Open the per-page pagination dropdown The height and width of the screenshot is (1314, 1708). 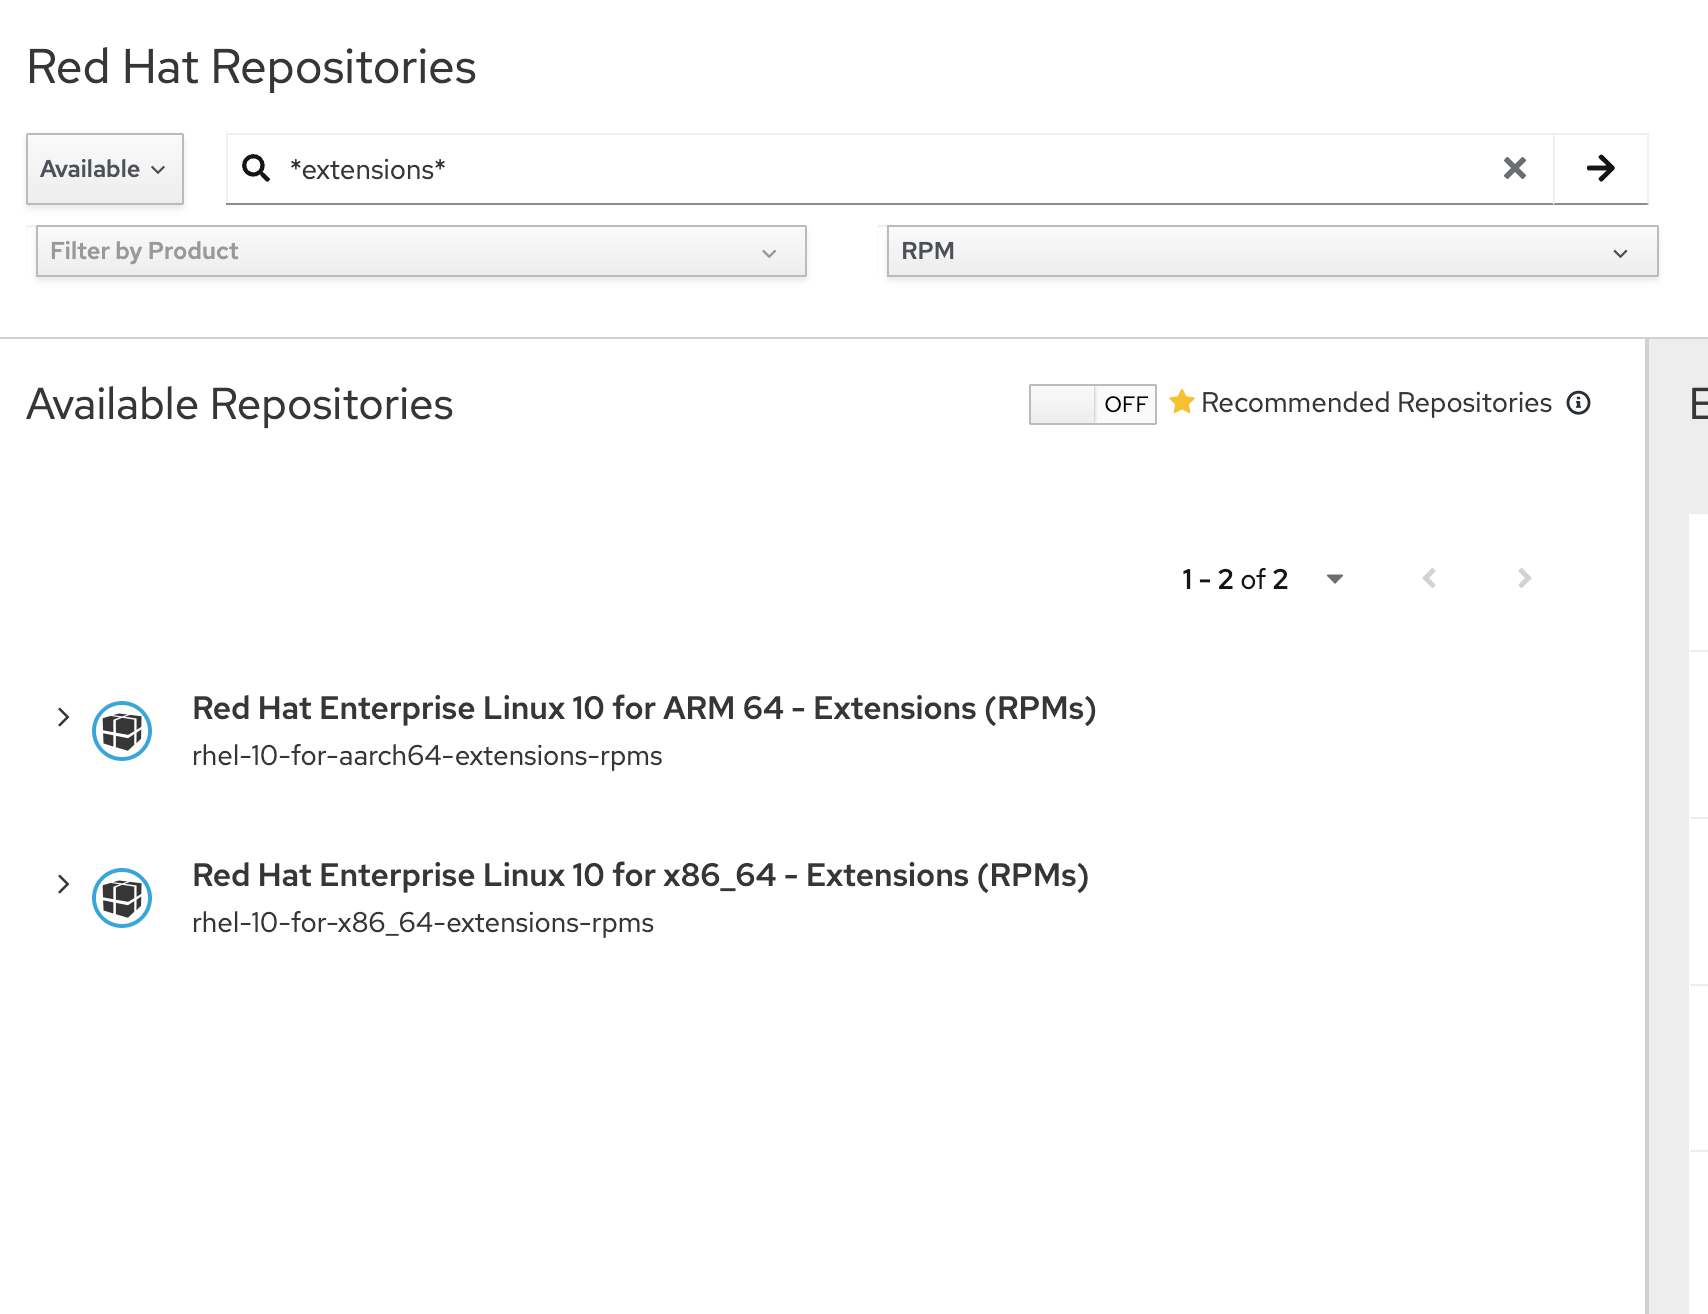[x=1334, y=579]
